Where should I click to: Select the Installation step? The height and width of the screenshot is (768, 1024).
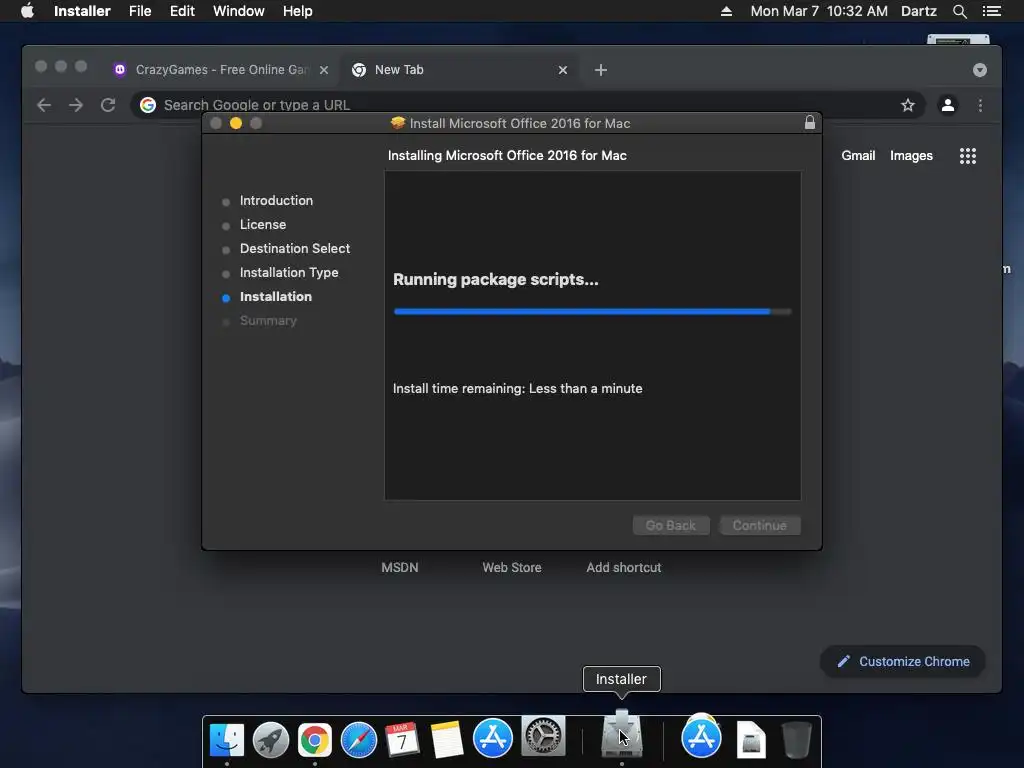276,296
